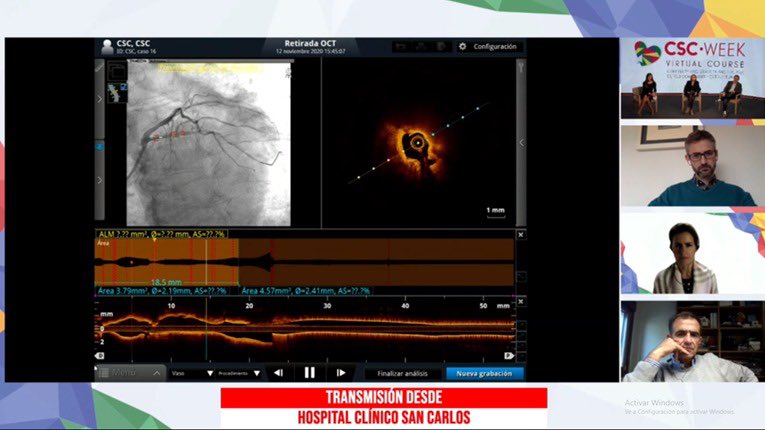Expand the upper left panel chevron
This screenshot has width=765, height=430.
click(100, 99)
